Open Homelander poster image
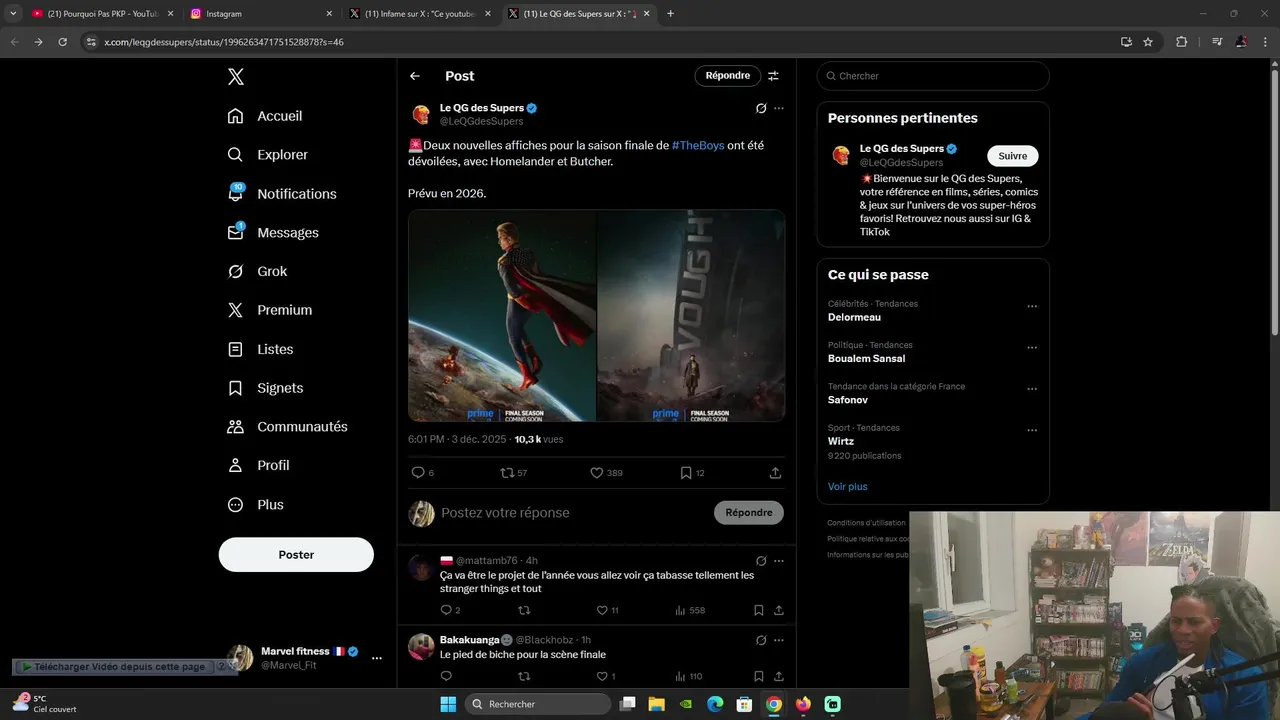Screen dimensions: 1280x720 click(502, 315)
